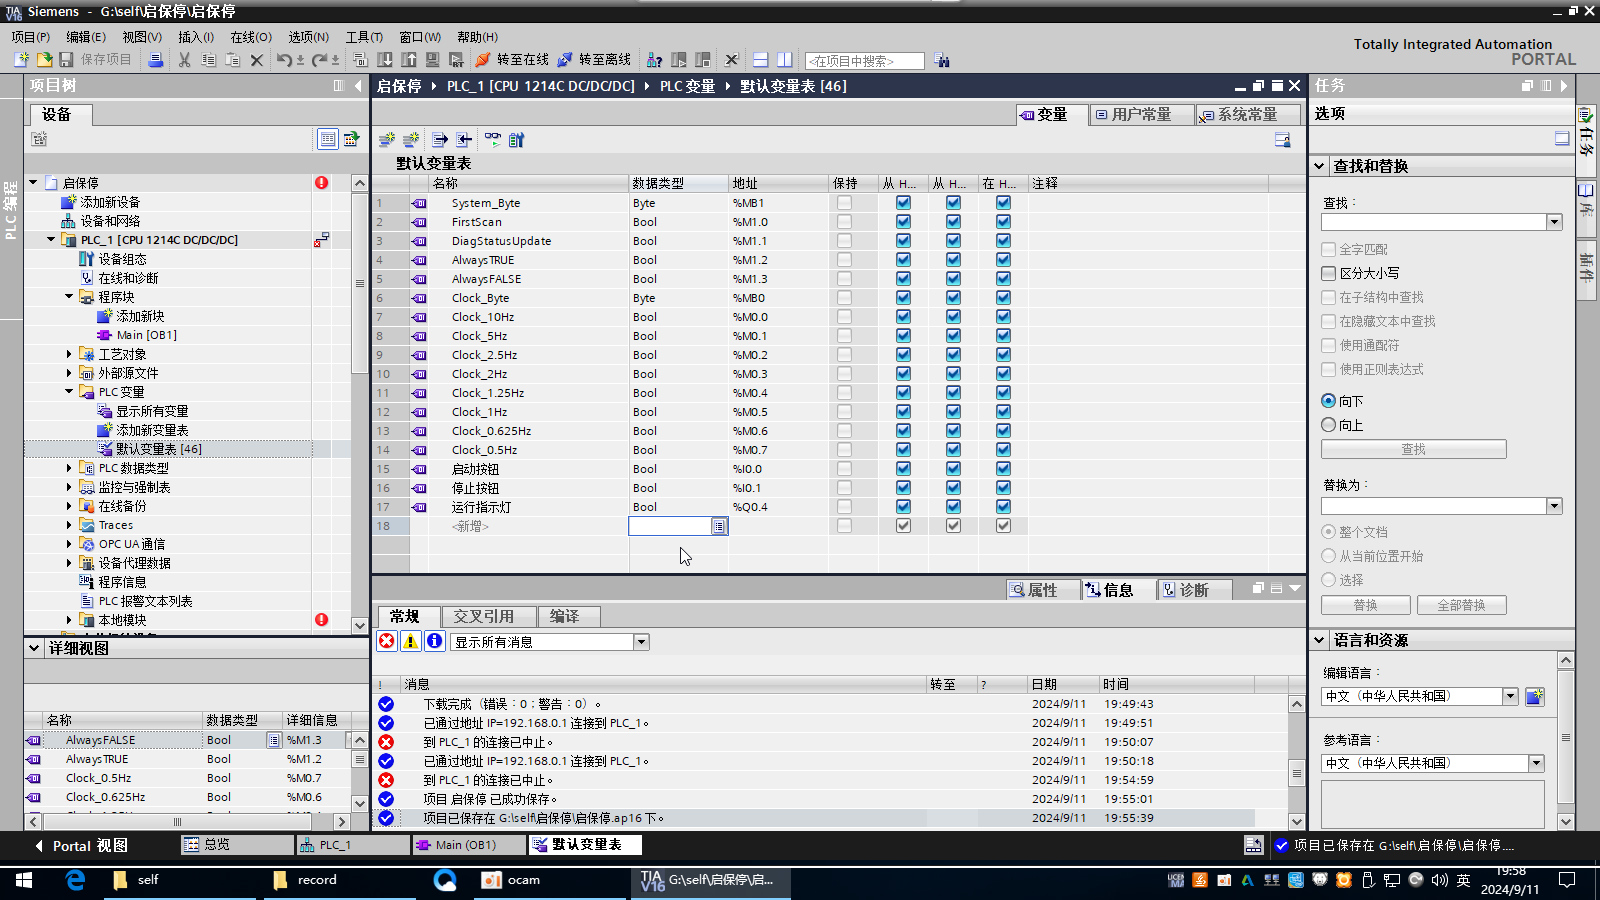Click Go offline (转至离线) button
The height and width of the screenshot is (900, 1600).
pos(595,60)
